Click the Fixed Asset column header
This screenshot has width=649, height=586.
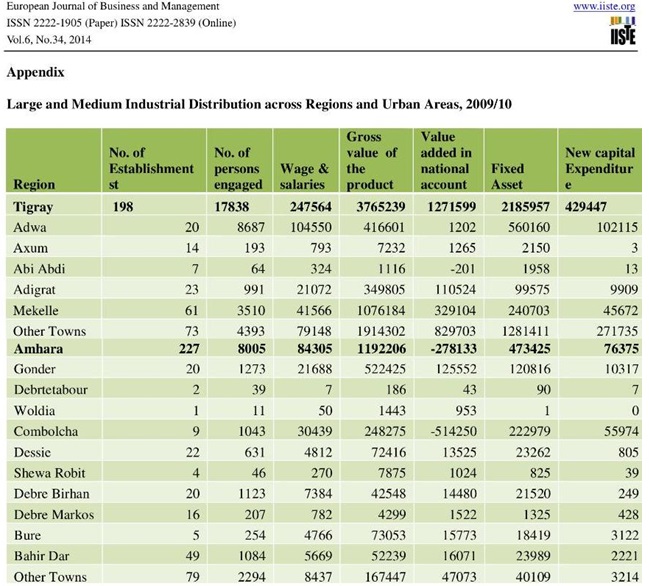507,176
